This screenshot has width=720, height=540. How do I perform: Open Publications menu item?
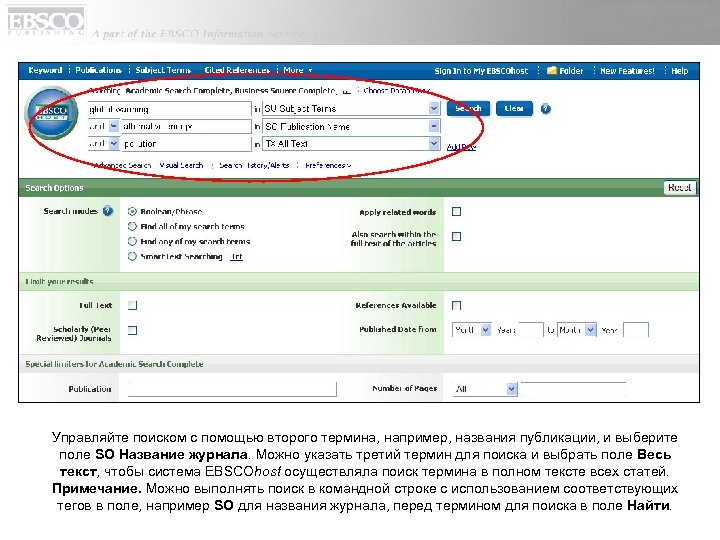coord(98,70)
